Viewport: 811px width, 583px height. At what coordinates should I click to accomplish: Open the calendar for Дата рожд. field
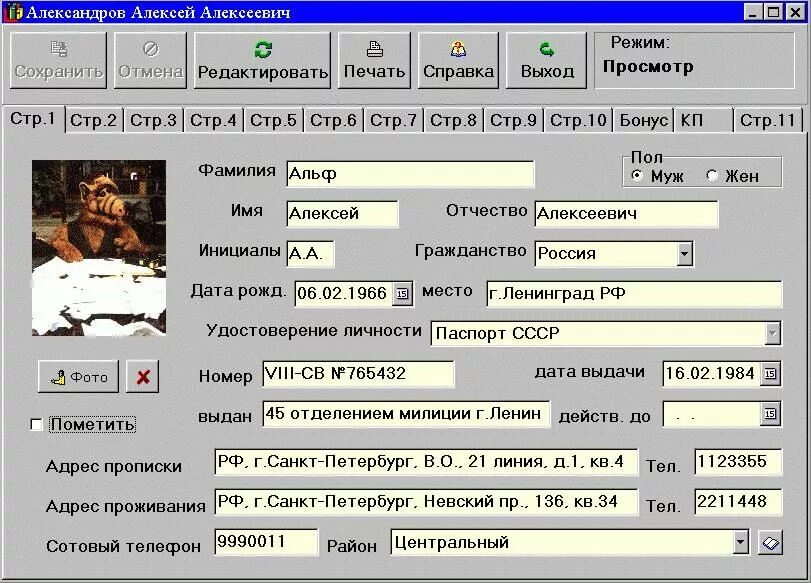click(402, 294)
